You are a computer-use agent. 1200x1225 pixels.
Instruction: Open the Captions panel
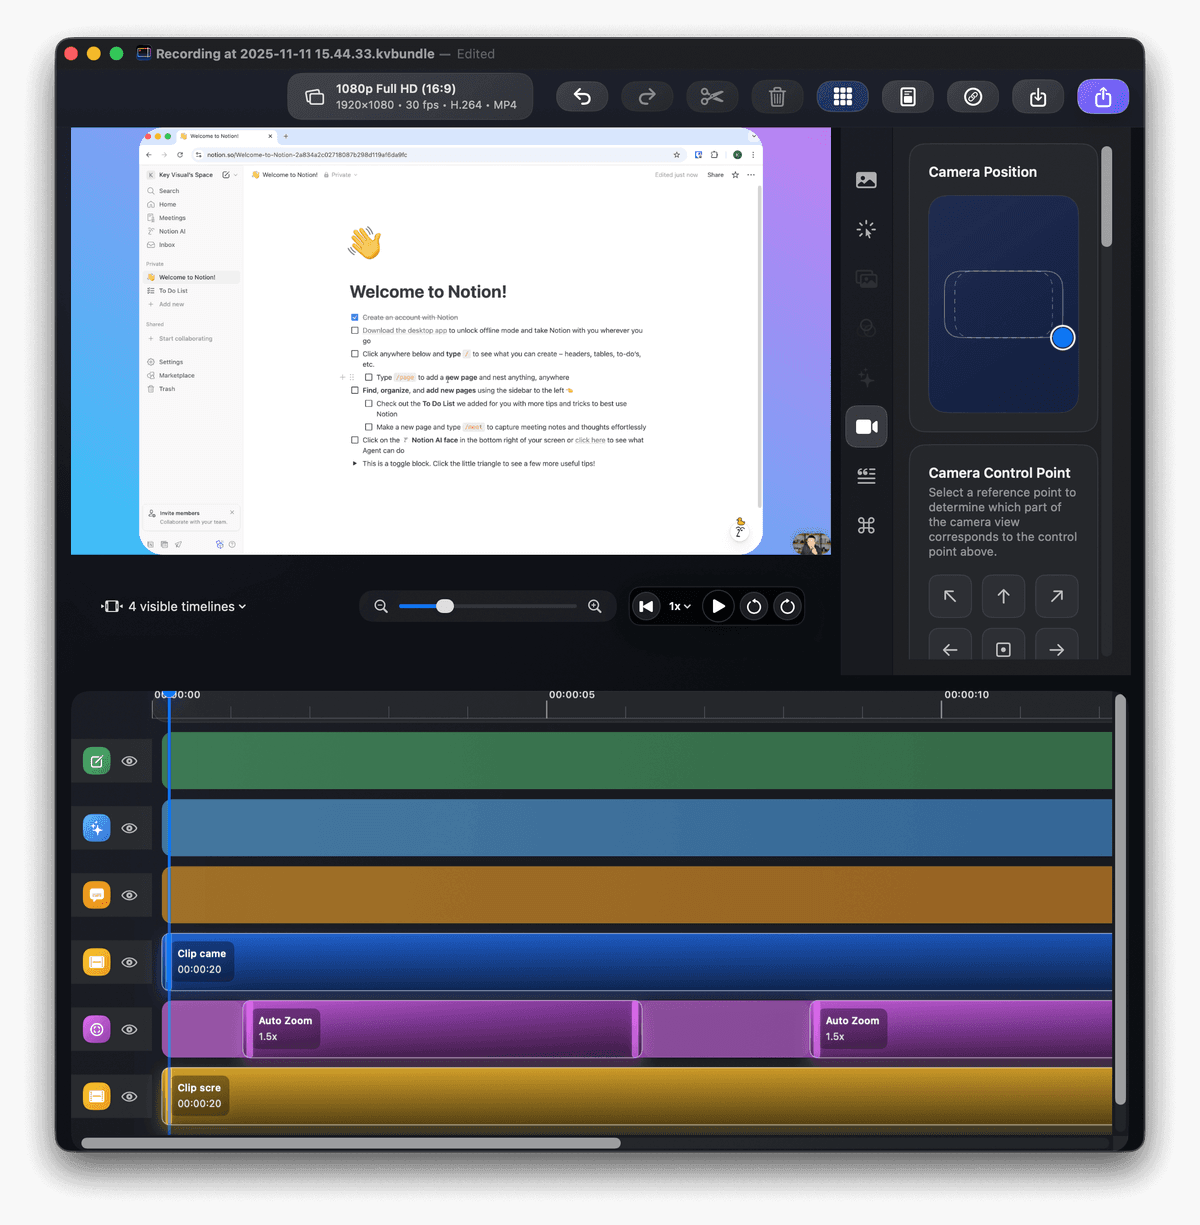pos(866,475)
